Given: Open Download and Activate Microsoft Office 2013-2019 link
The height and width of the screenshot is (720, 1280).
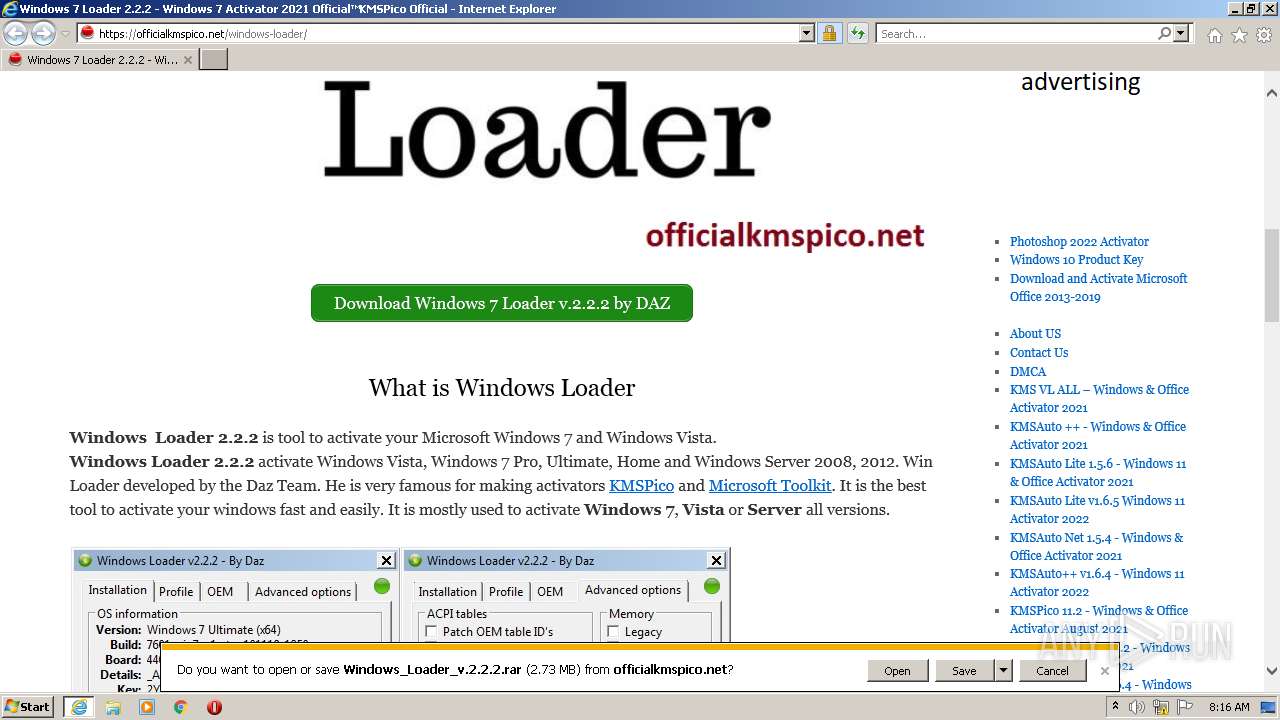Looking at the screenshot, I should [x=1098, y=287].
